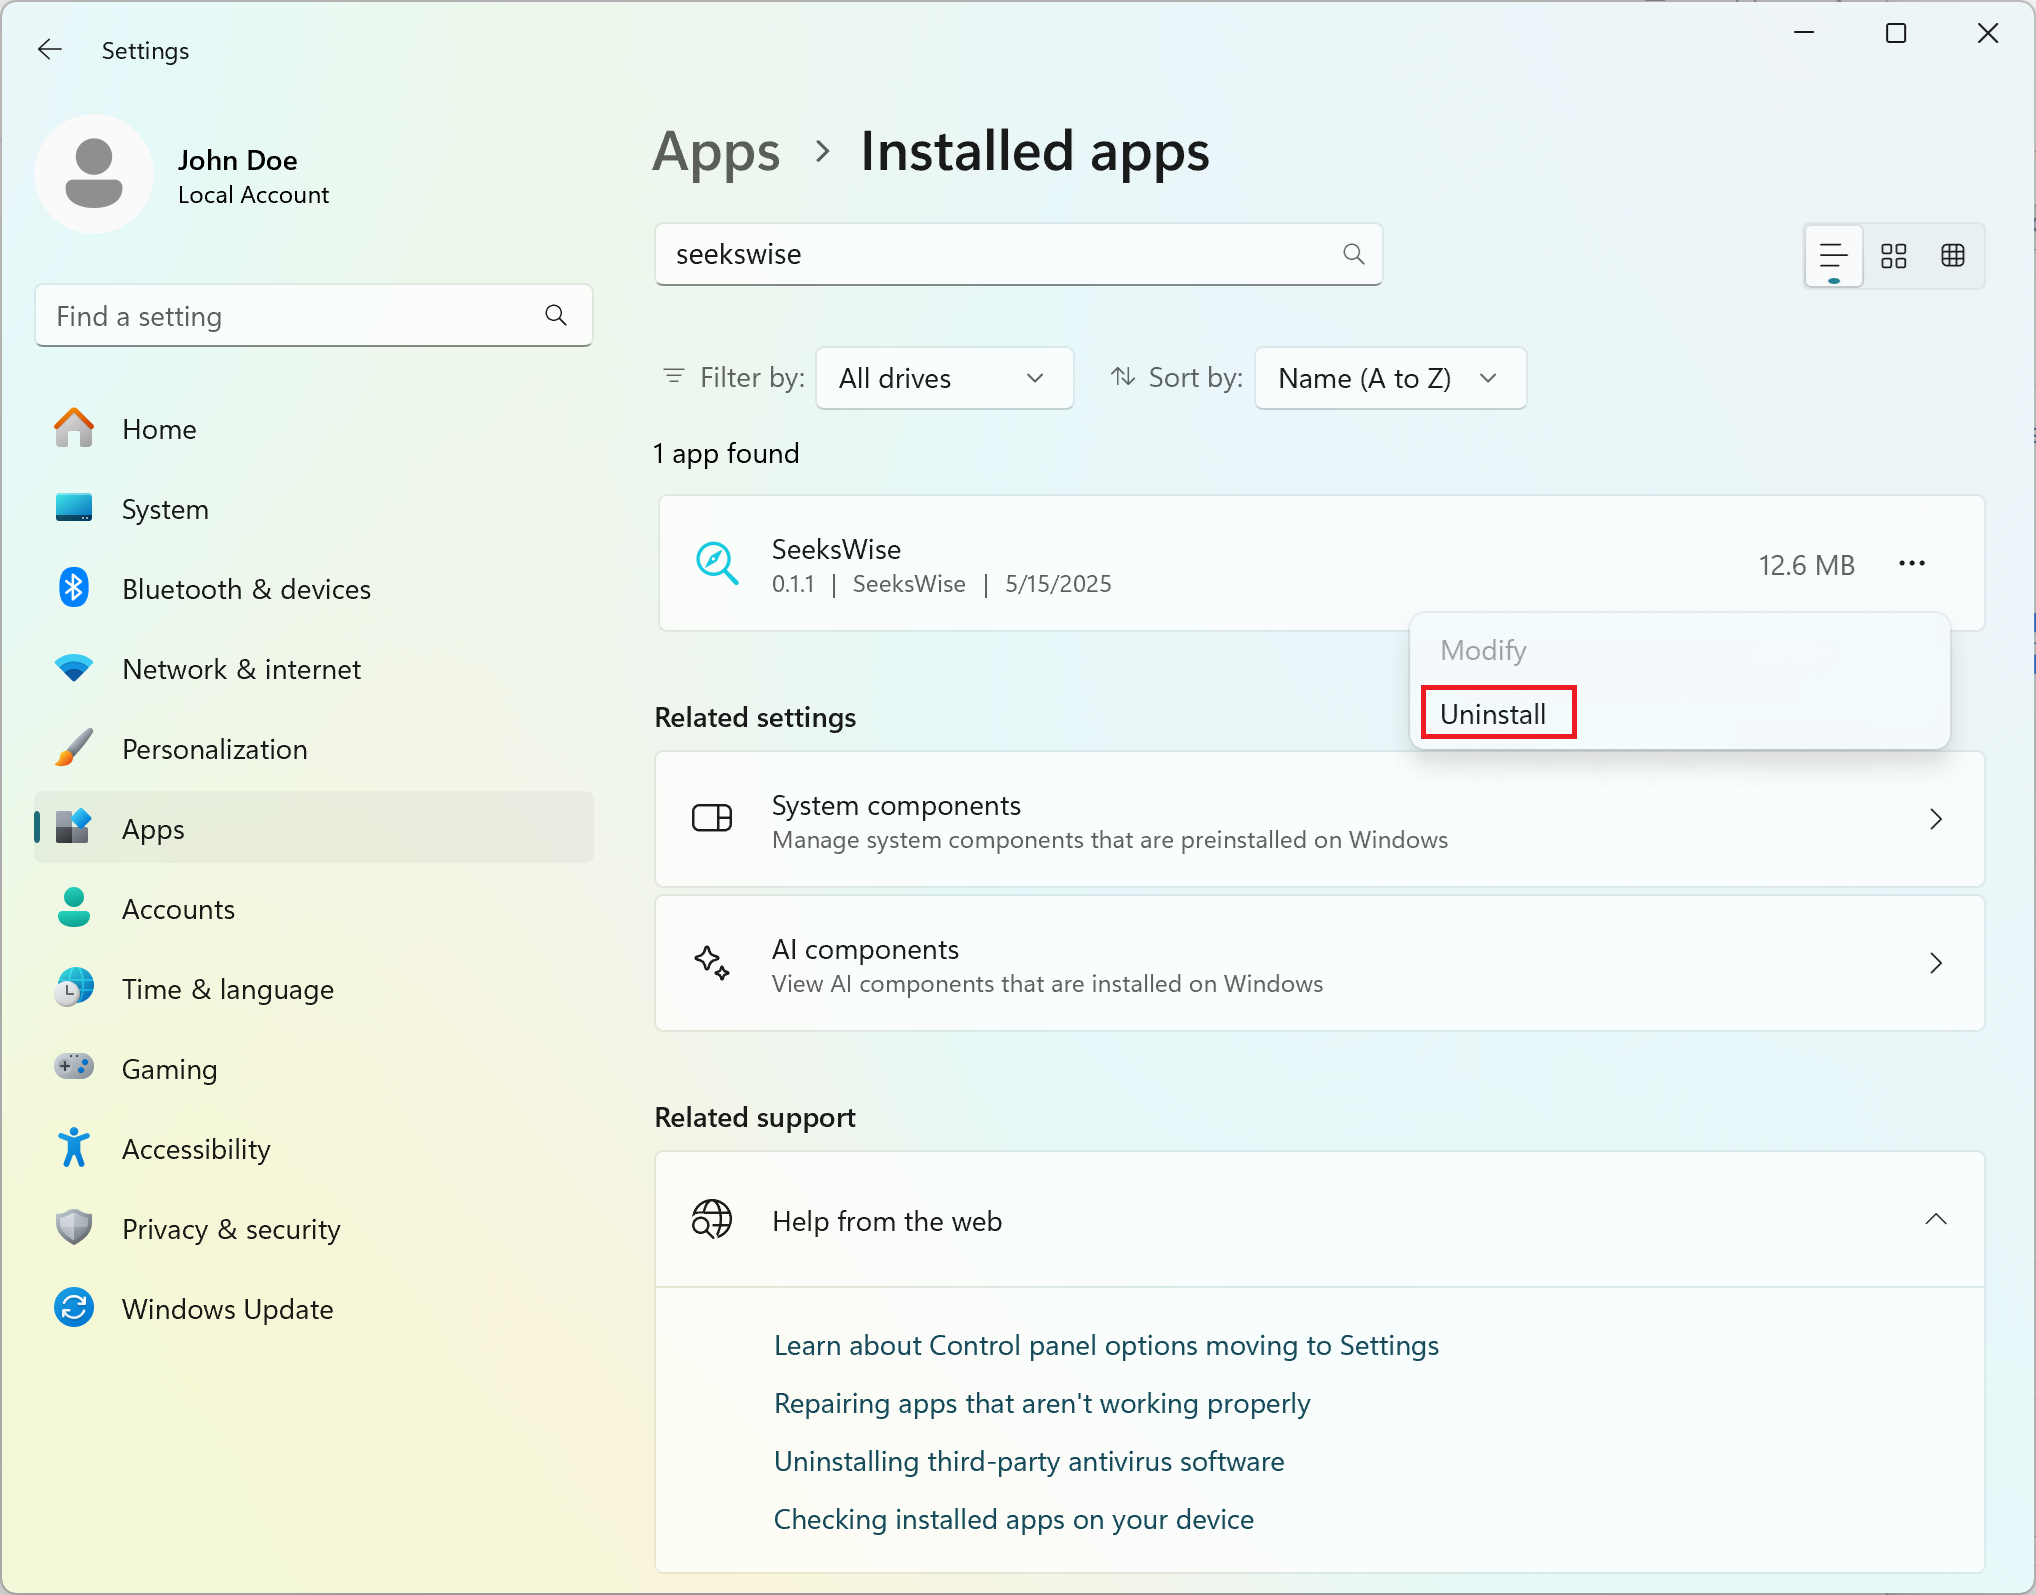Maximize the Settings window
The height and width of the screenshot is (1595, 2036).
(x=1895, y=33)
